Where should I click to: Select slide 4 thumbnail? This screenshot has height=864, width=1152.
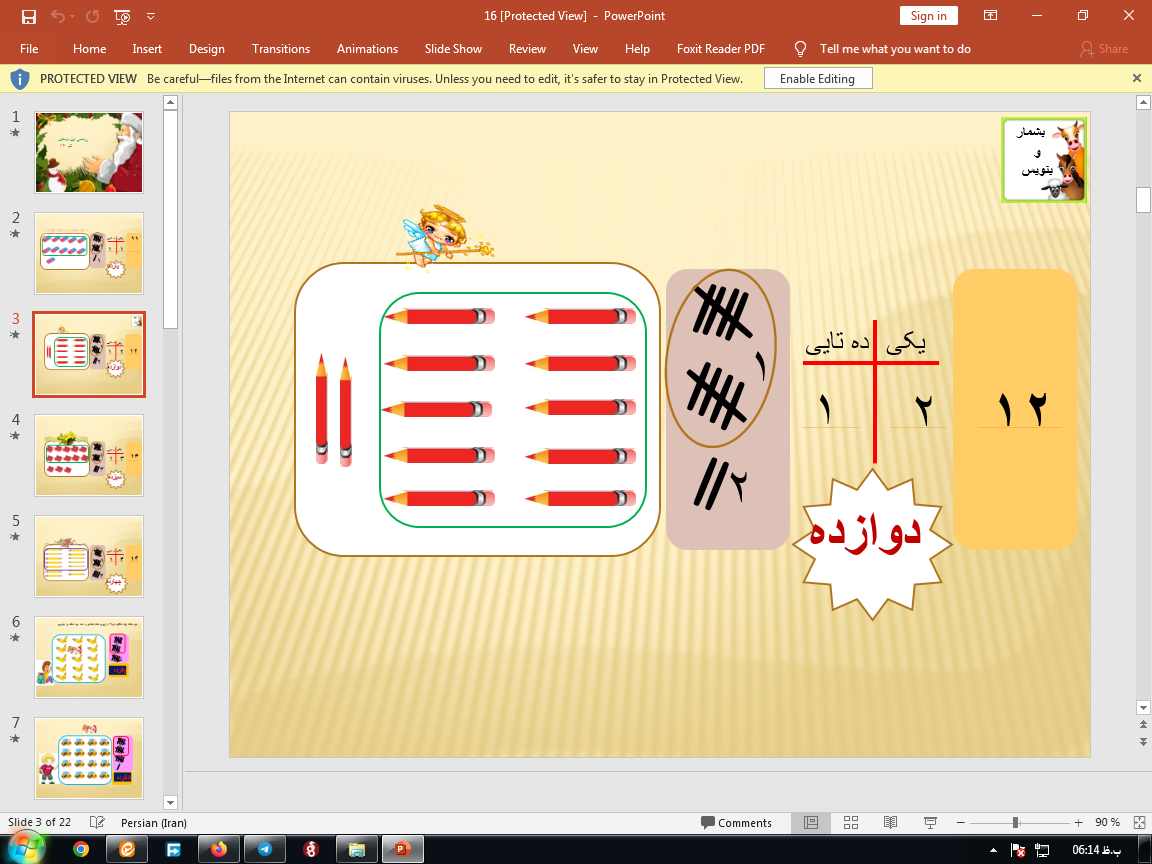click(x=89, y=455)
